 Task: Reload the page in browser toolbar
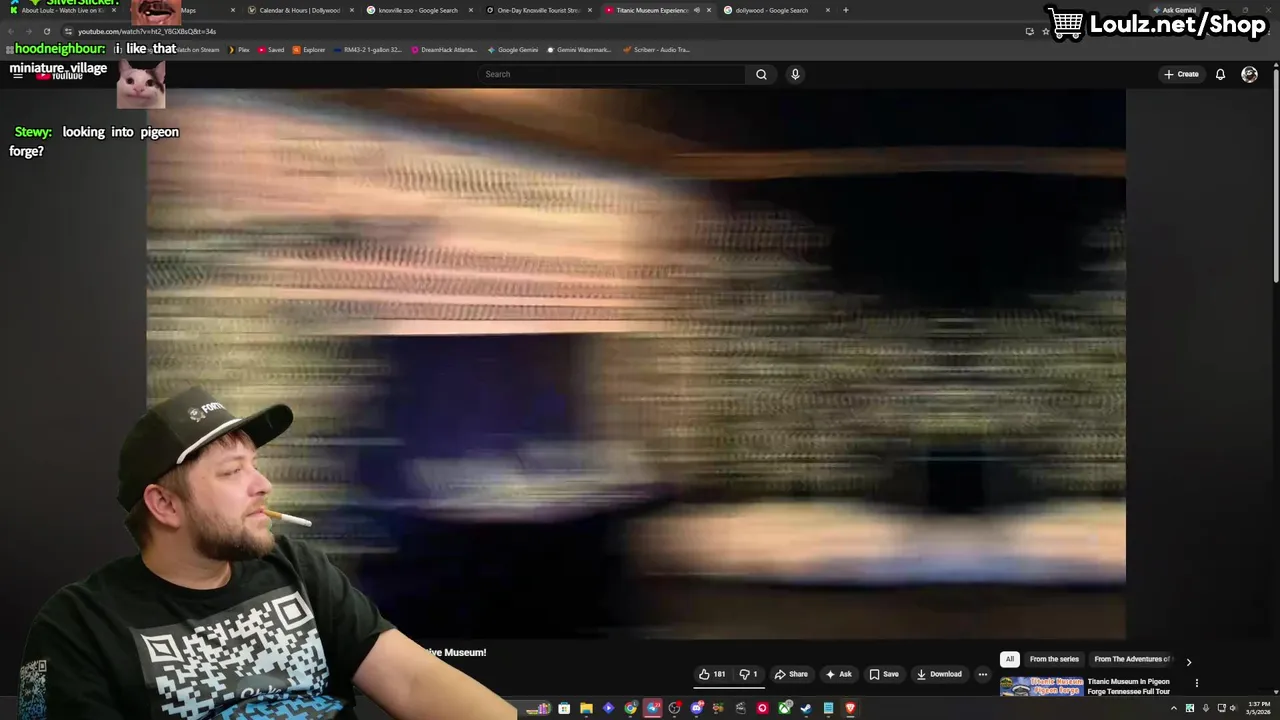click(46, 31)
